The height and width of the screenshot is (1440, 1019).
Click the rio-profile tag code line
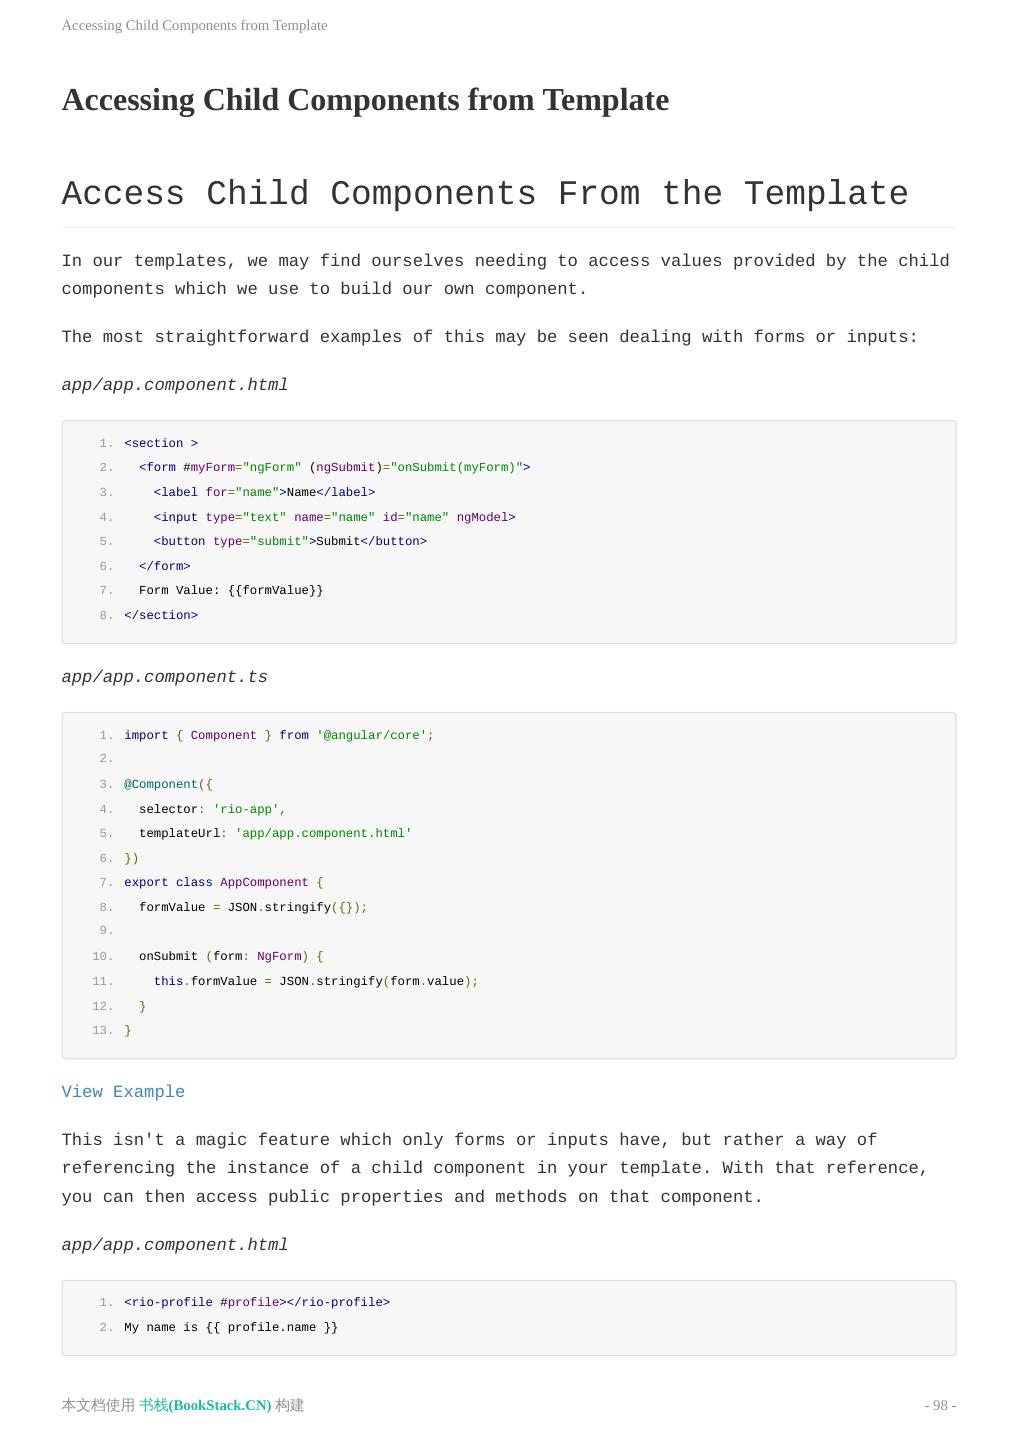(257, 1302)
